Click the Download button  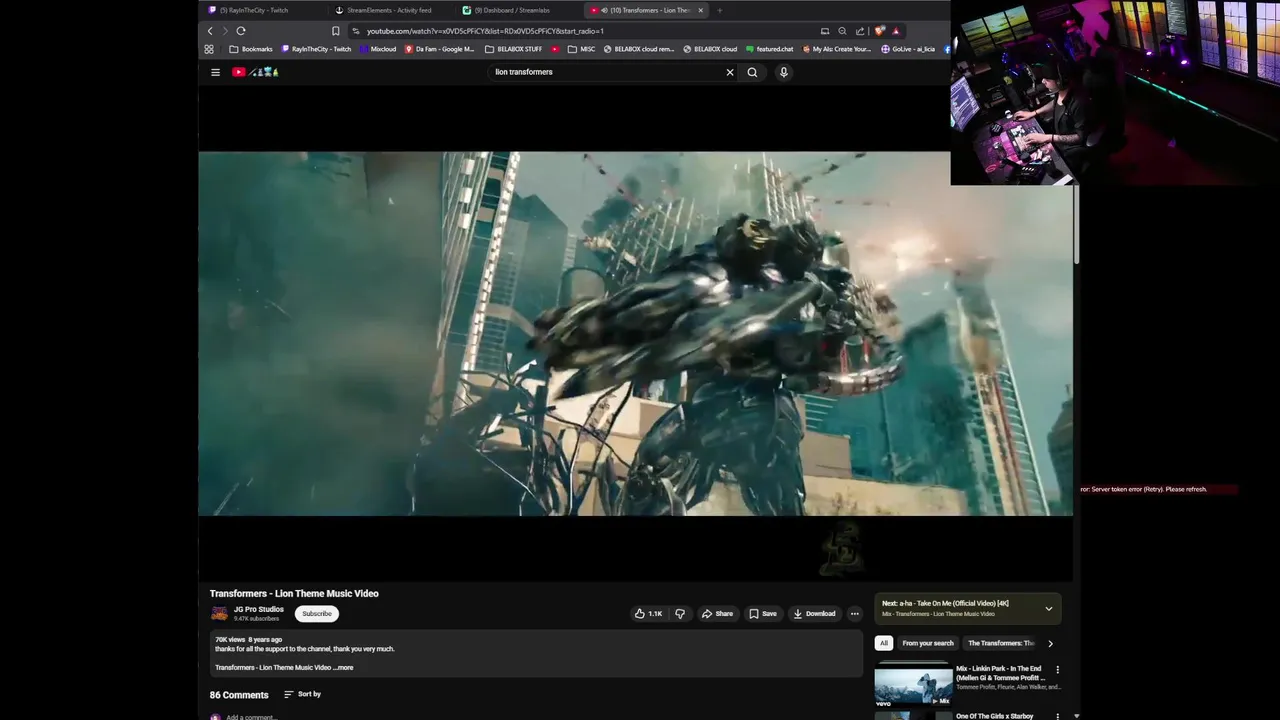[x=814, y=614]
